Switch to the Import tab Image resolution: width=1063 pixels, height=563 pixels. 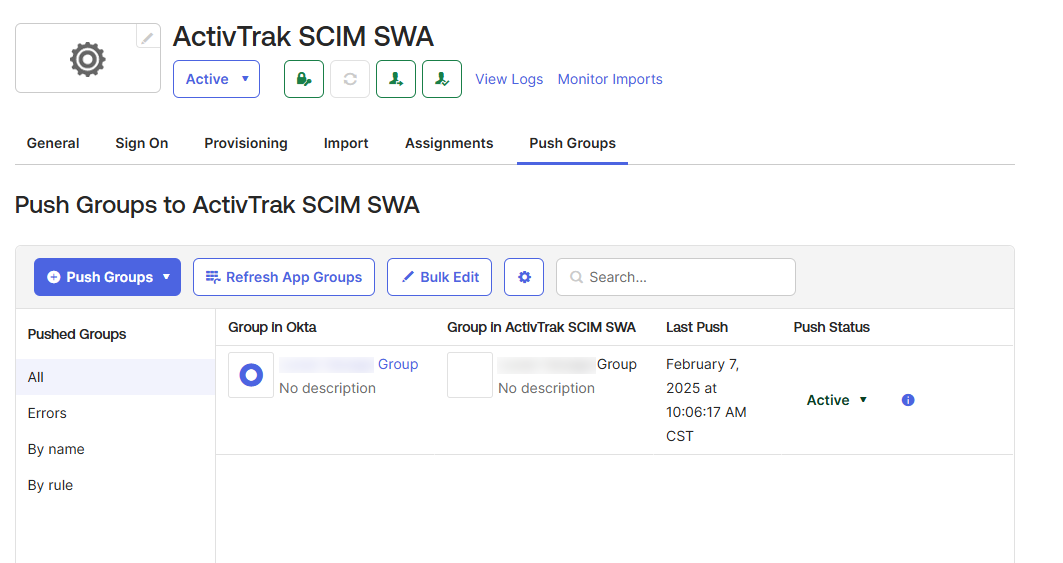pyautogui.click(x=346, y=143)
